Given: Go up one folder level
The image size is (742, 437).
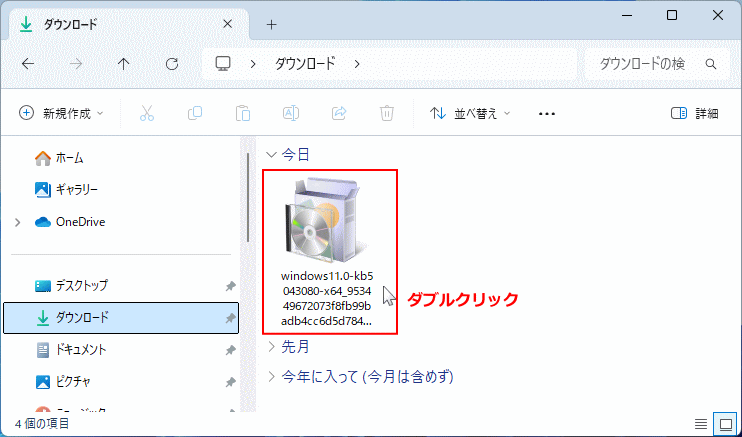Looking at the screenshot, I should (x=124, y=64).
